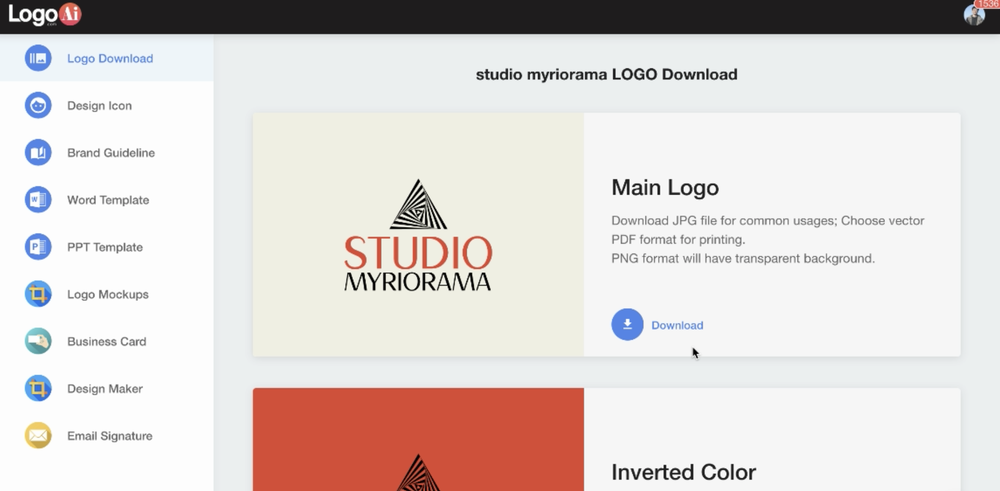The width and height of the screenshot is (1000, 491).
Task: Click the Logo Download sidebar icon
Action: pyautogui.click(x=38, y=58)
